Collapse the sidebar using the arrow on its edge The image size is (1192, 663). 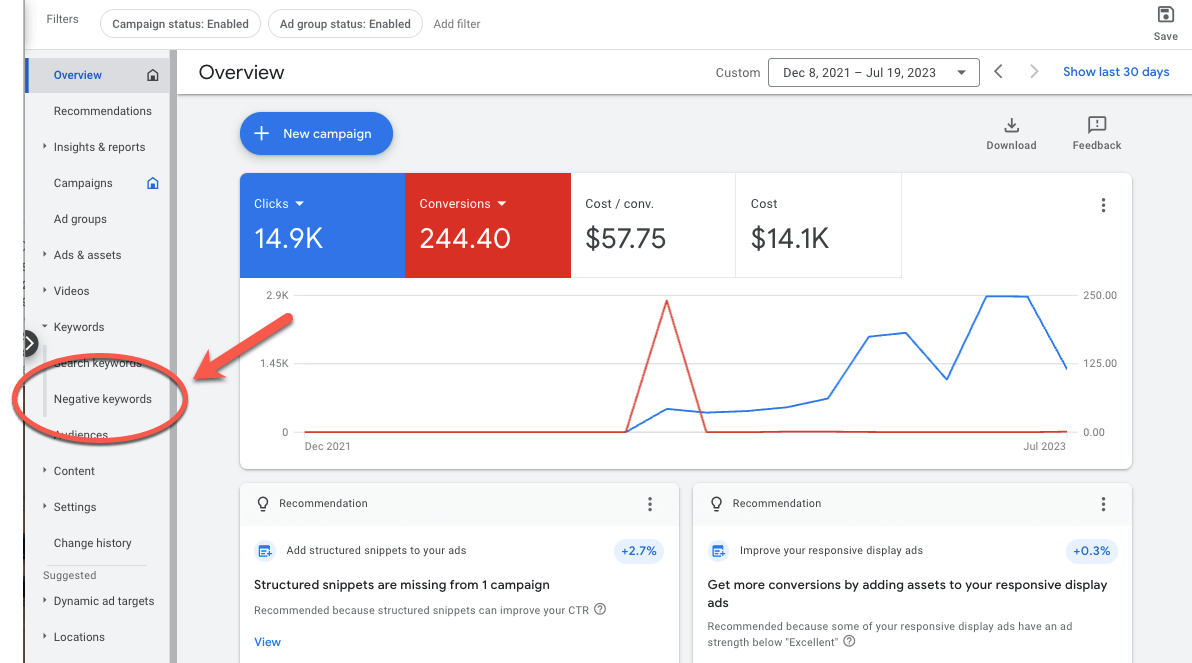click(x=29, y=343)
